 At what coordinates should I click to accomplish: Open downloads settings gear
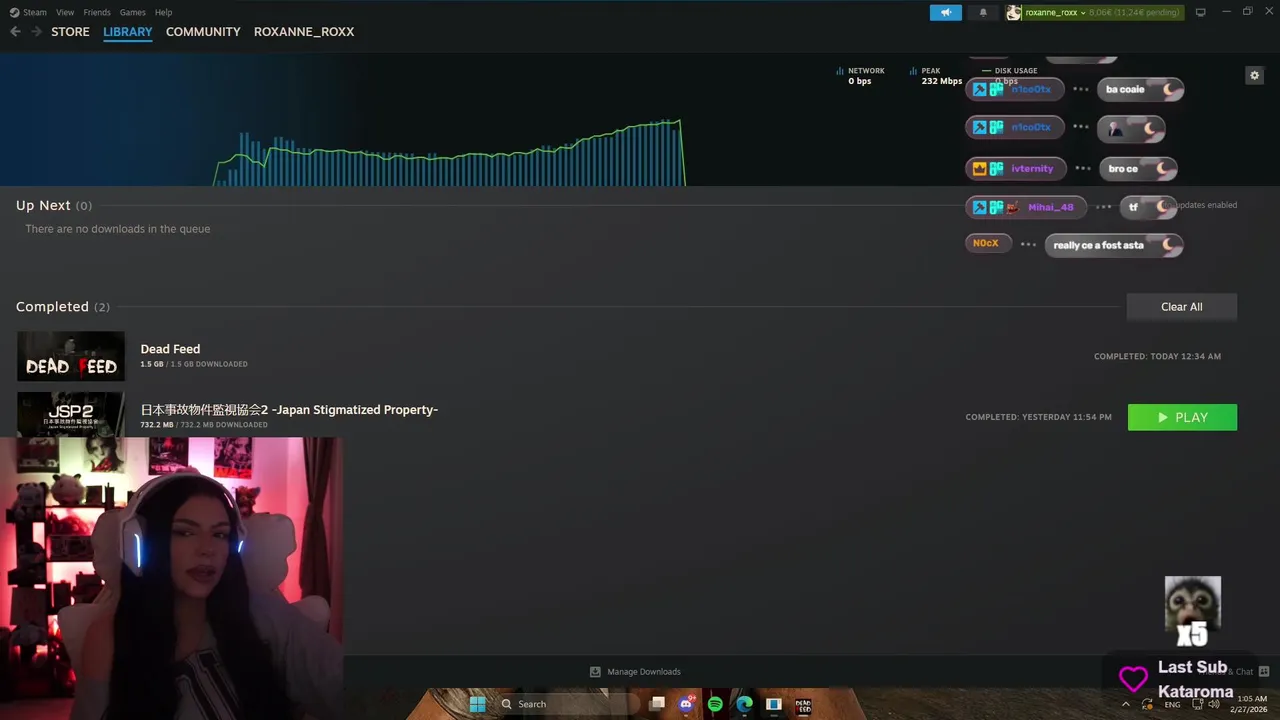tap(1254, 75)
